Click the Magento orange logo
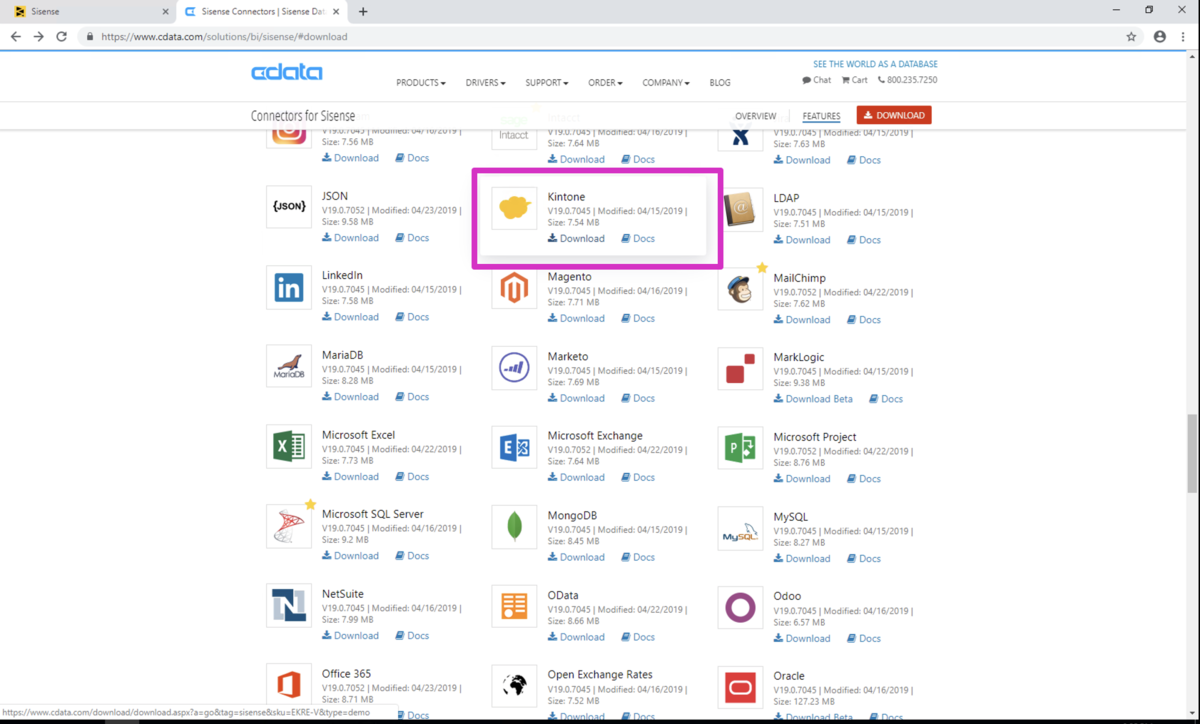The width and height of the screenshot is (1200, 724). point(514,288)
